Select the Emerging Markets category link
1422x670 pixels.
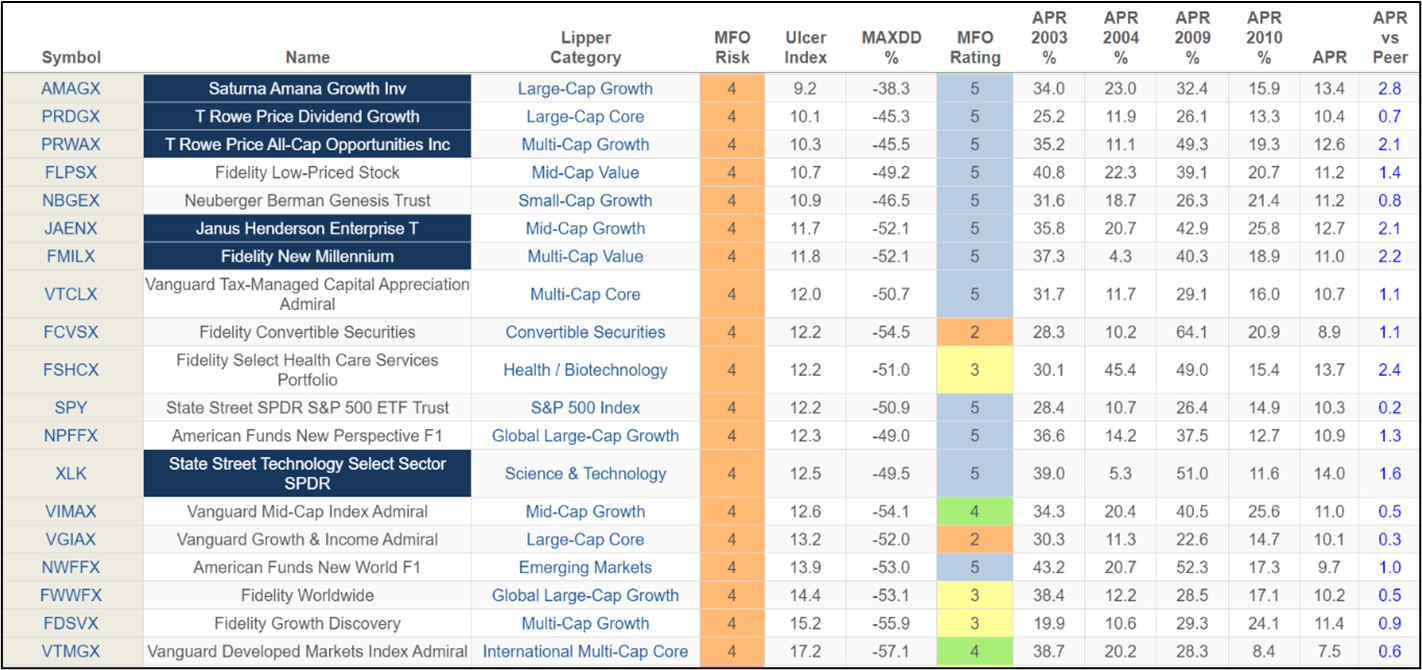pyautogui.click(x=585, y=567)
